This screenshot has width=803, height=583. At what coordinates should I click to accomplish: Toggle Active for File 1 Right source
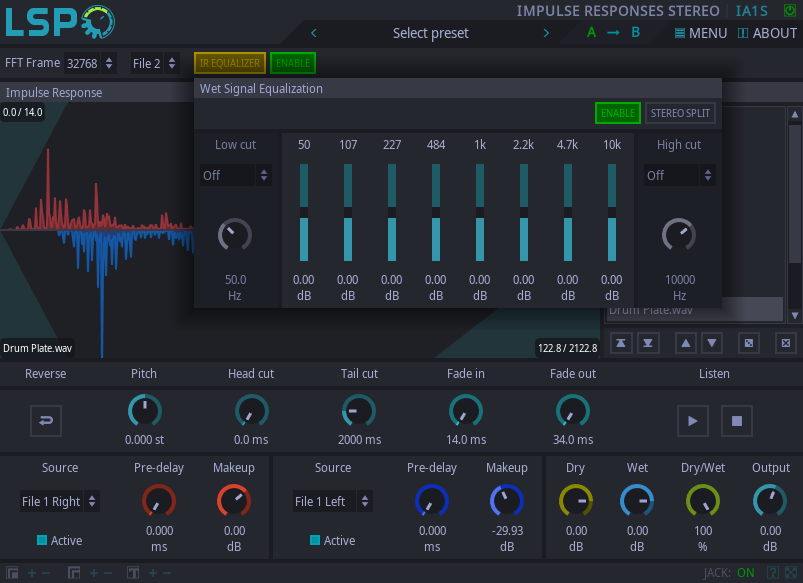(42, 540)
